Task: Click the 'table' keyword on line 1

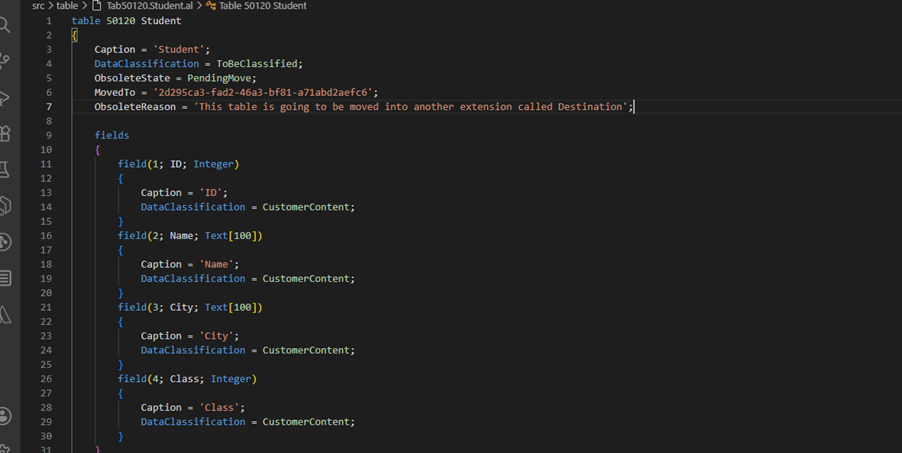Action: click(x=86, y=21)
